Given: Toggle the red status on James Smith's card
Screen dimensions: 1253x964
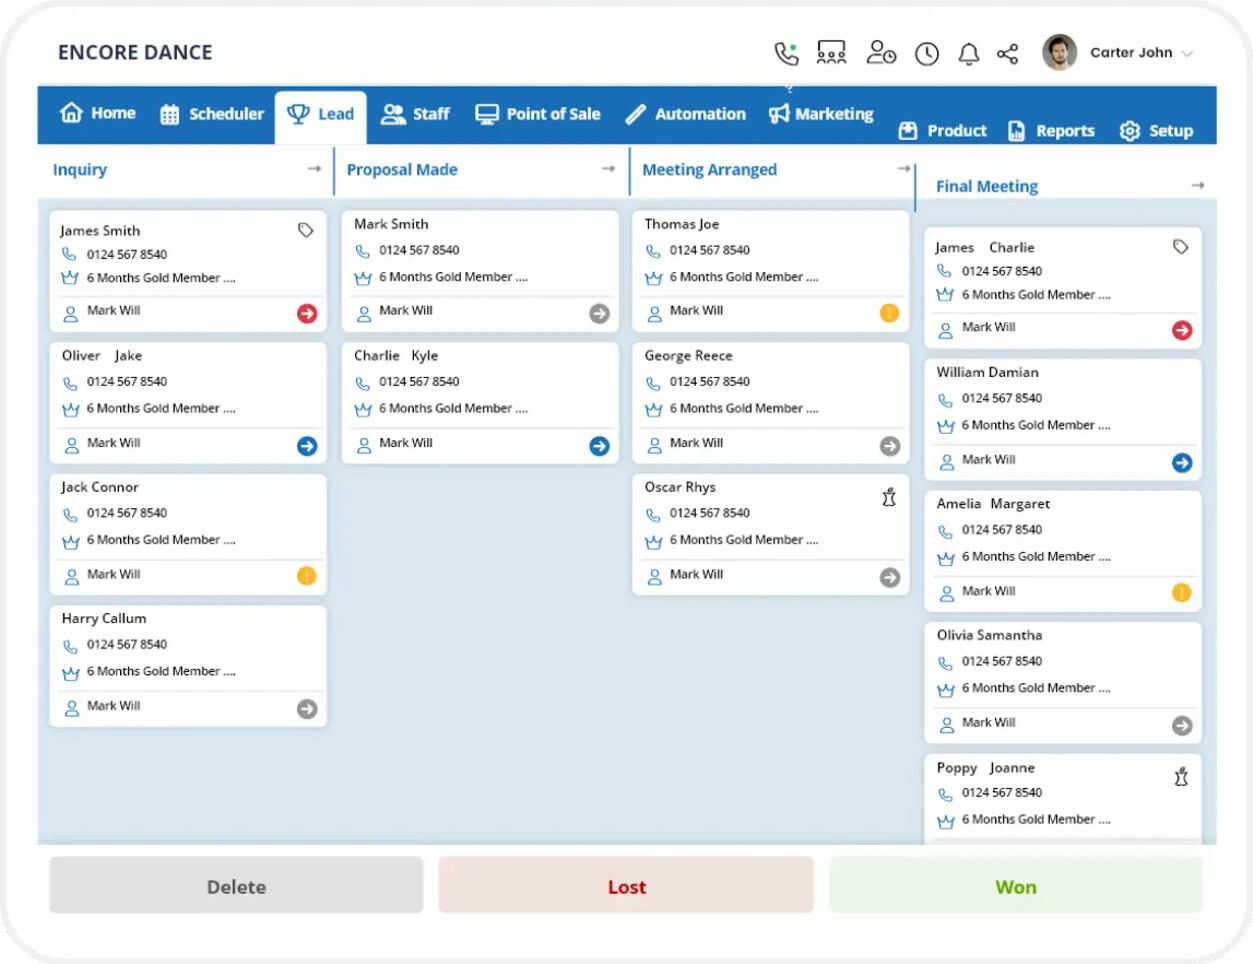Looking at the screenshot, I should (307, 311).
